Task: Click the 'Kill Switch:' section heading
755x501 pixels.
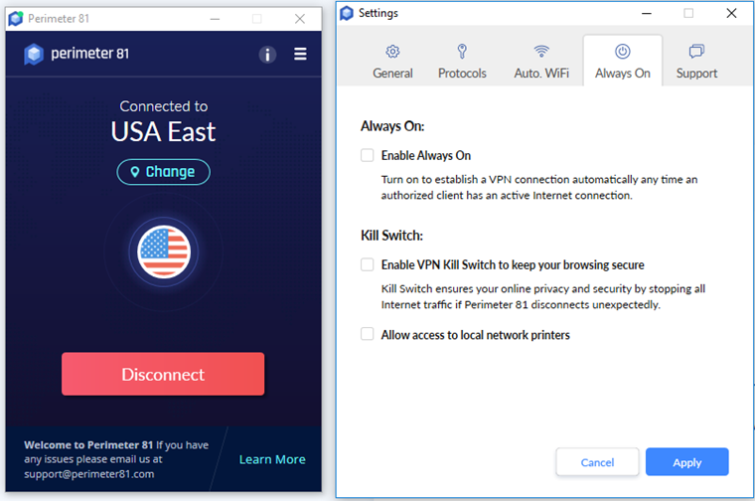Action: pos(391,236)
